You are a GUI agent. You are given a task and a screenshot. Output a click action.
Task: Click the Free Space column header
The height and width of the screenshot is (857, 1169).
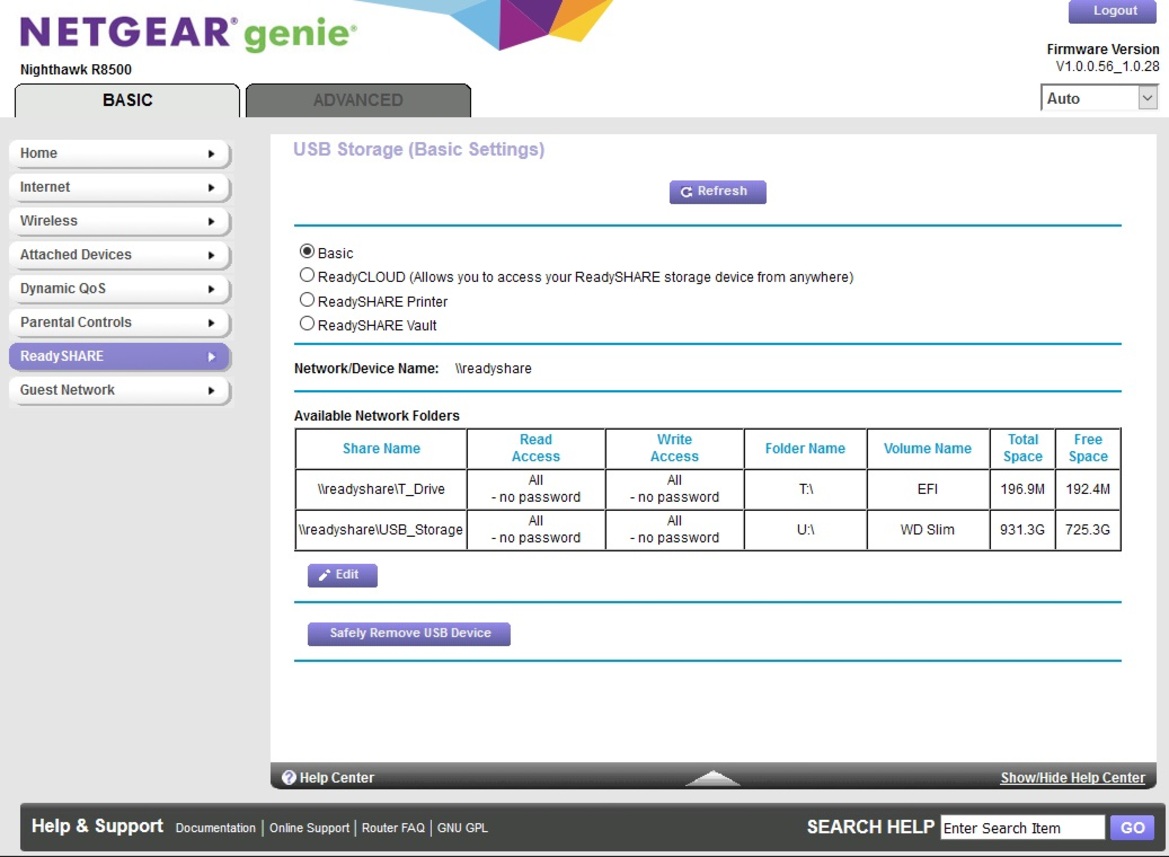pyautogui.click(x=1088, y=448)
